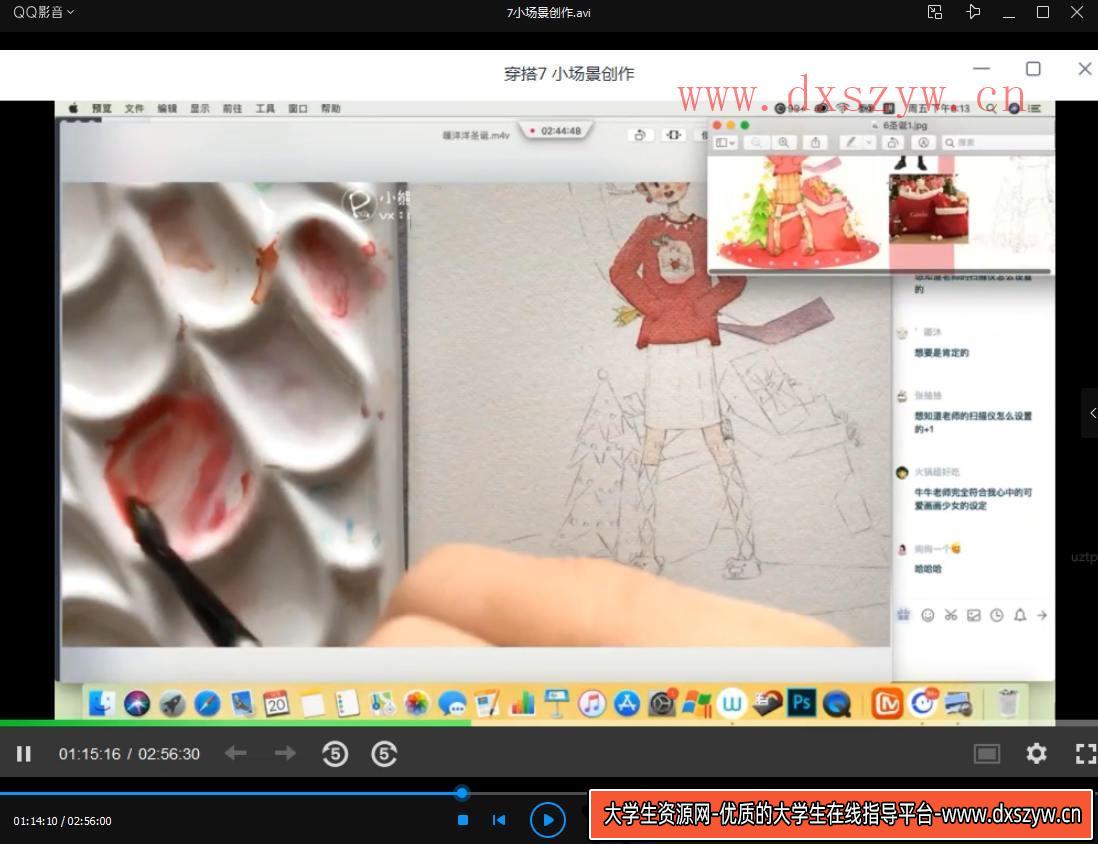Click the round blue play button

pyautogui.click(x=548, y=819)
